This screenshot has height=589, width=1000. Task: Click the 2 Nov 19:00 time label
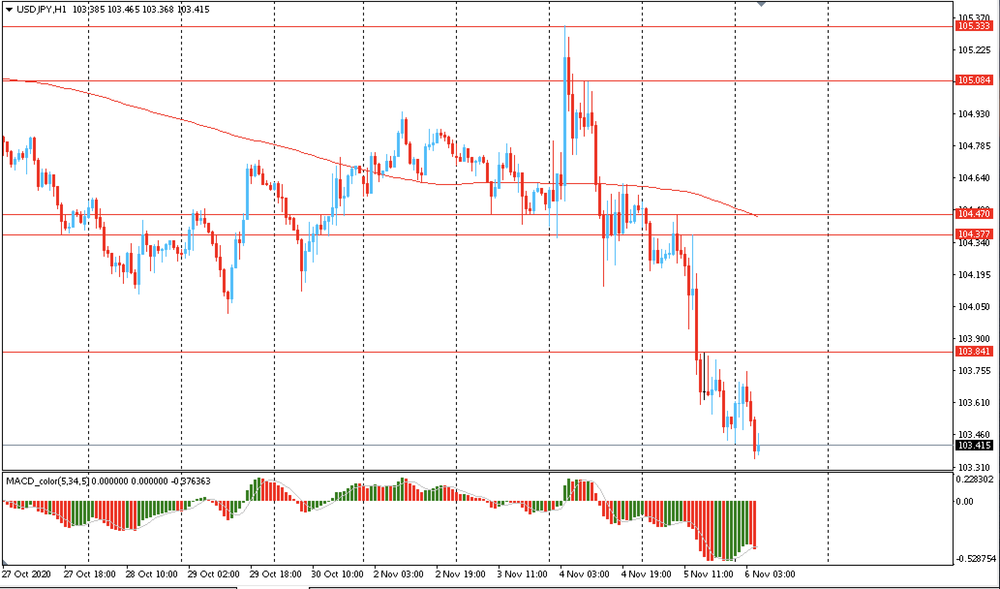point(459,573)
